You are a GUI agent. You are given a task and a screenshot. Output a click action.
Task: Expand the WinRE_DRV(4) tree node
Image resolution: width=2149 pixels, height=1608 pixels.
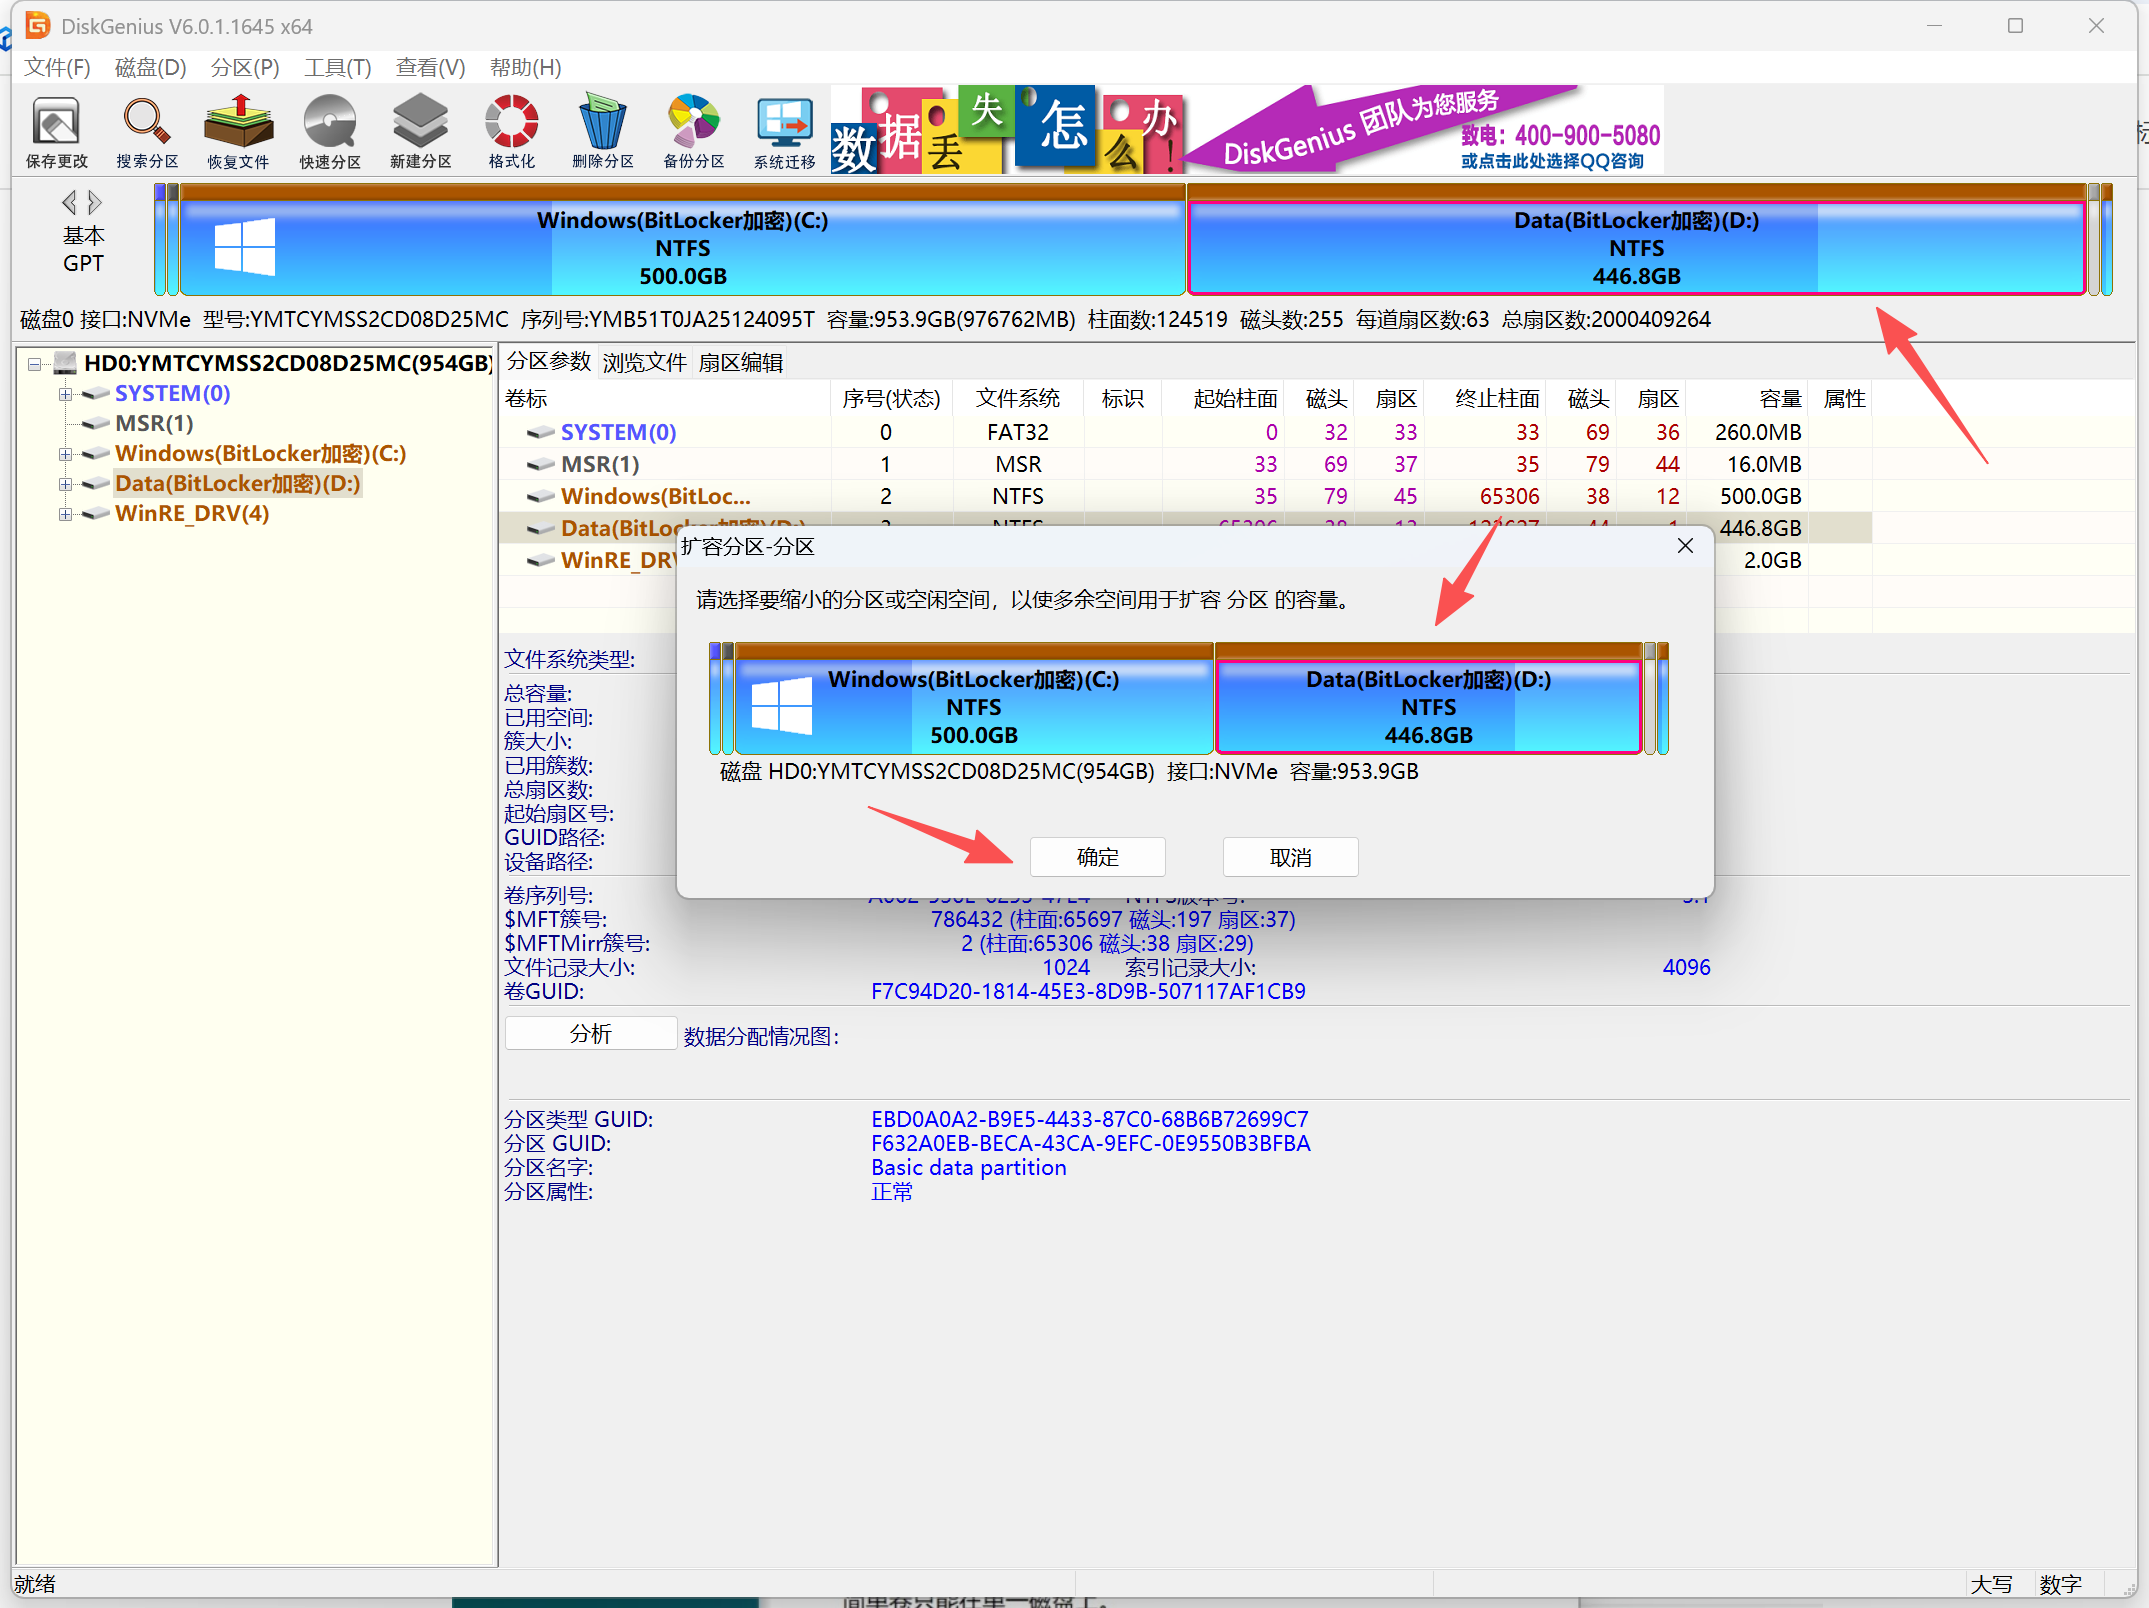coord(65,514)
